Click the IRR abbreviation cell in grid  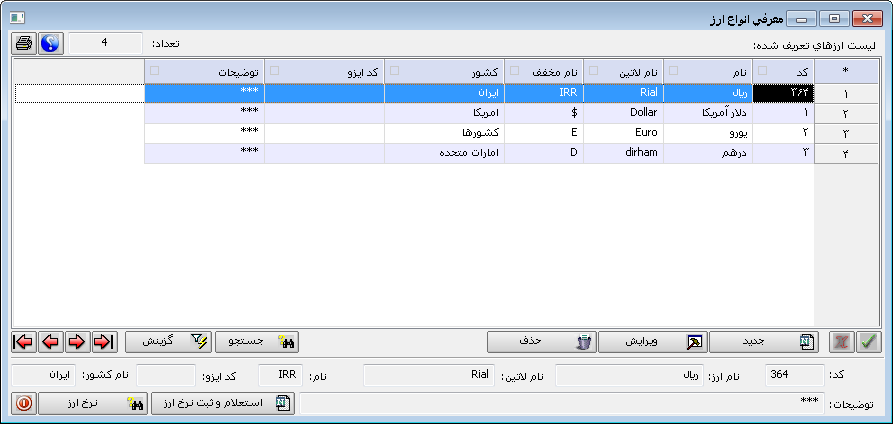544,93
